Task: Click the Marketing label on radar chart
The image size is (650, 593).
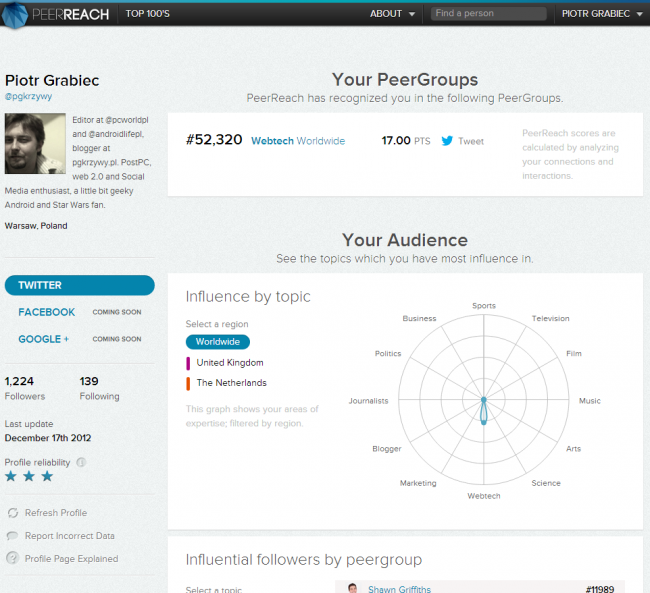Action: 418,483
